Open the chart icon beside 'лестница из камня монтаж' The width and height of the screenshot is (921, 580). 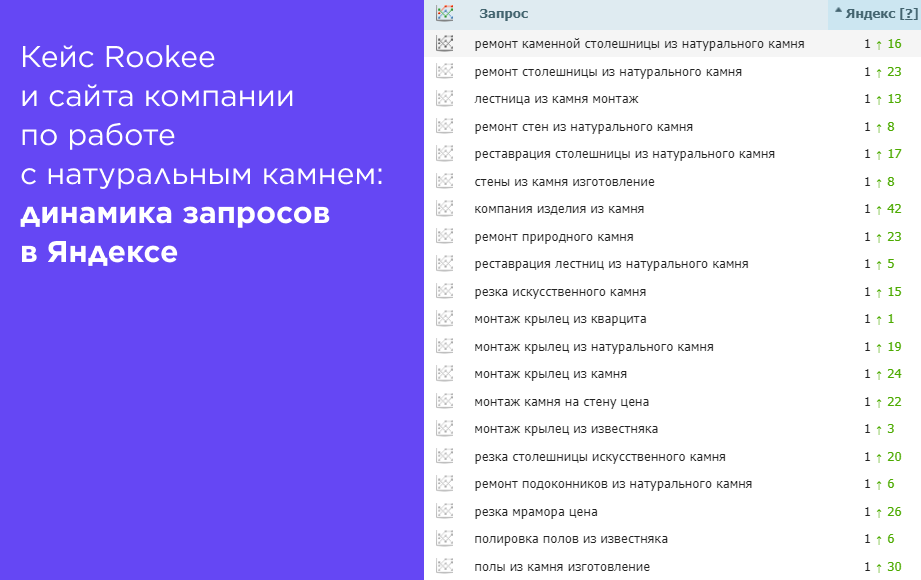point(446,98)
